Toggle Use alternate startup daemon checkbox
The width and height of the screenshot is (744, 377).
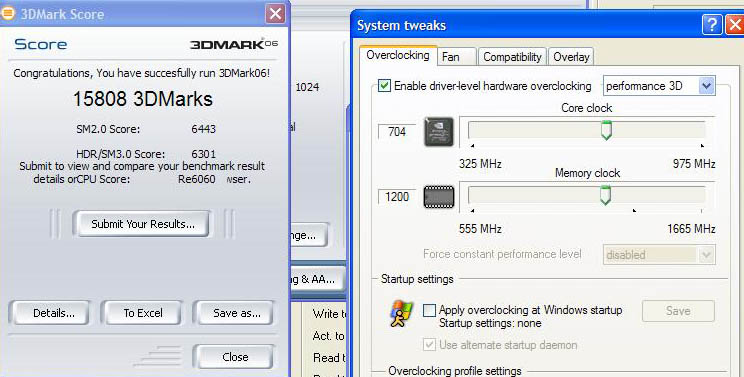click(429, 344)
